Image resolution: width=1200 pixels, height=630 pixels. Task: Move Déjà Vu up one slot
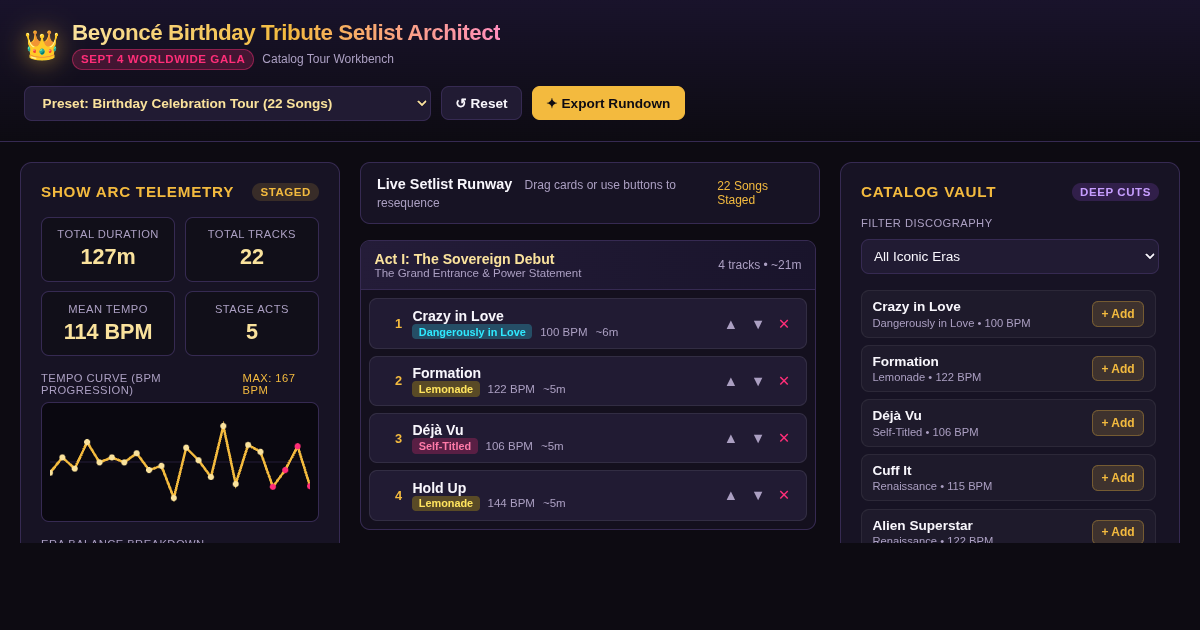pyautogui.click(x=731, y=438)
